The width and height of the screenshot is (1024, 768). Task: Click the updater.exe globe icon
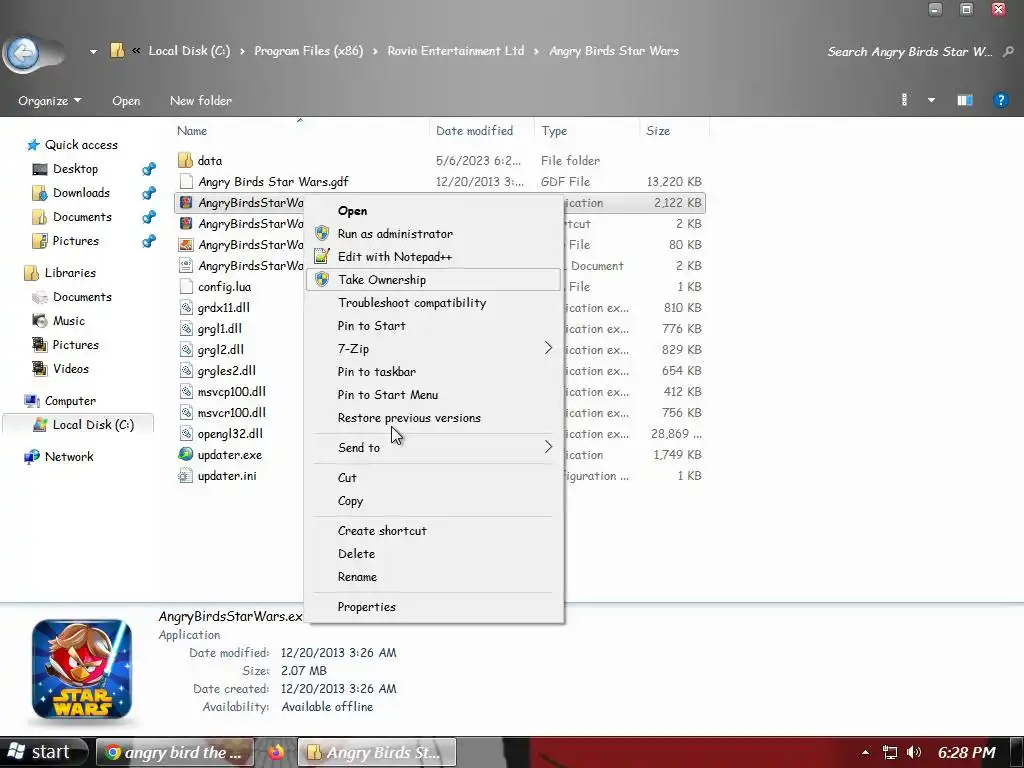pos(186,455)
